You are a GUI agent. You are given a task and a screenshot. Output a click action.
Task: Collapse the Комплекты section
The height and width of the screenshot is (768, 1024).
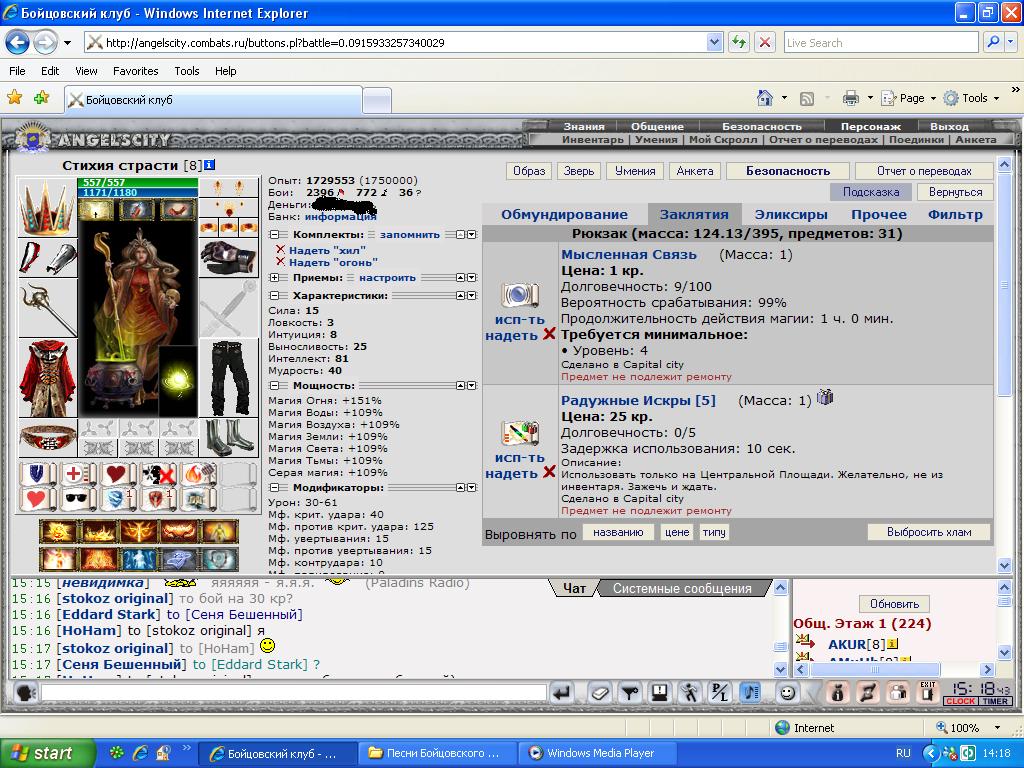[274, 234]
